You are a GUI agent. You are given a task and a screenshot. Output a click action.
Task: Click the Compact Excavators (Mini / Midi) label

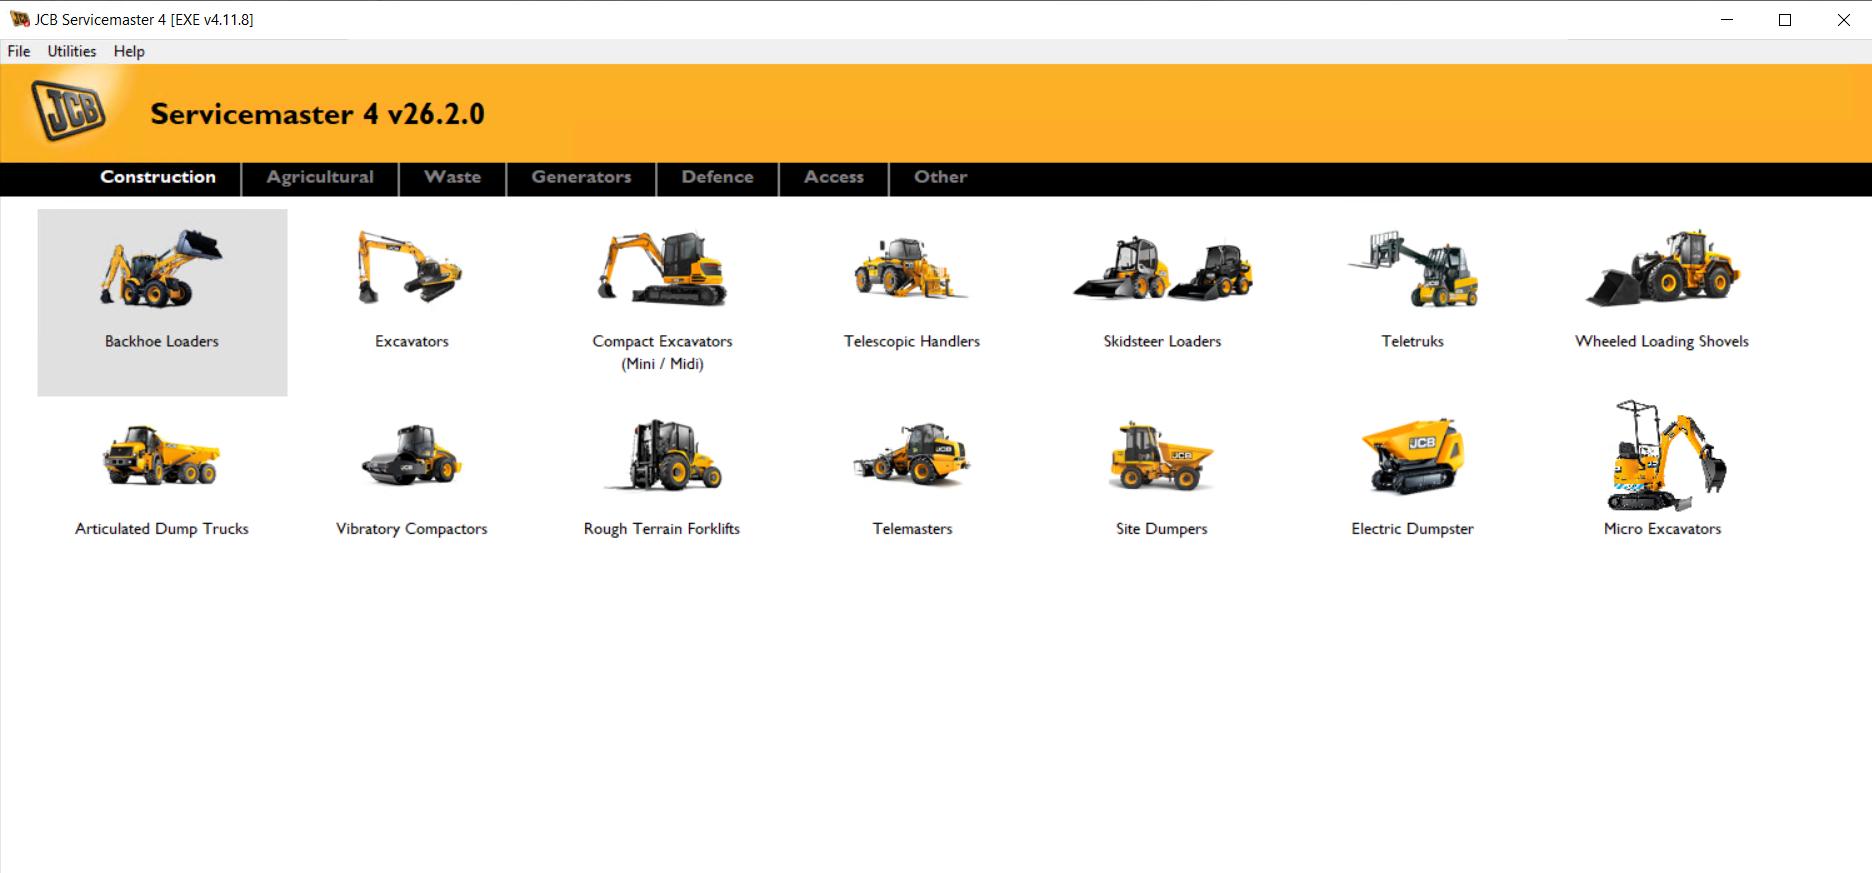(662, 352)
